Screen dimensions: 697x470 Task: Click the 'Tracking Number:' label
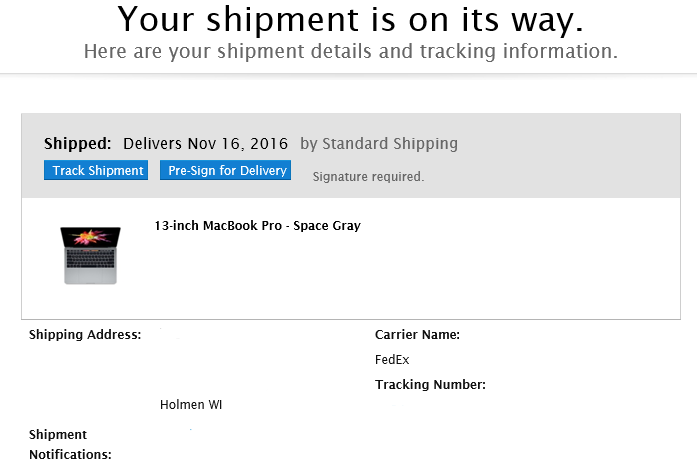(430, 384)
